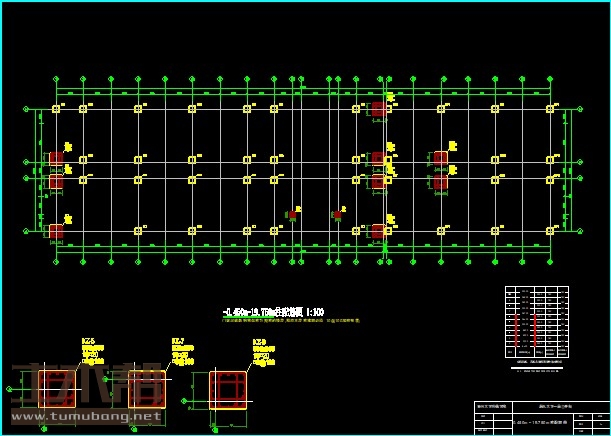This screenshot has width=611, height=436.
Task: Select the yellow column at plan's top-left corner
Action: pyautogui.click(x=56, y=108)
